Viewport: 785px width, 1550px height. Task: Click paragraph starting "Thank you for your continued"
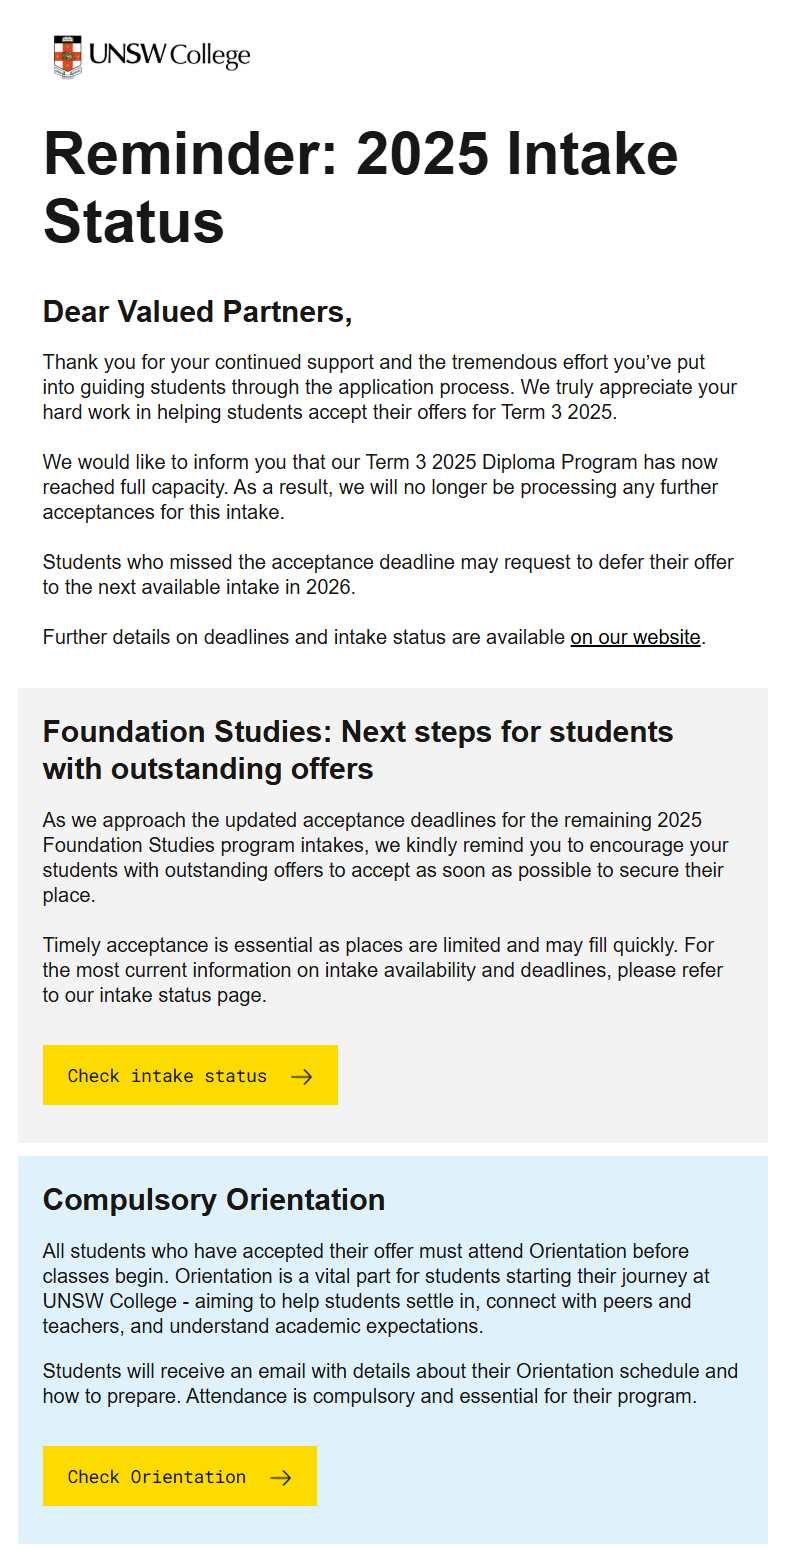(x=390, y=387)
